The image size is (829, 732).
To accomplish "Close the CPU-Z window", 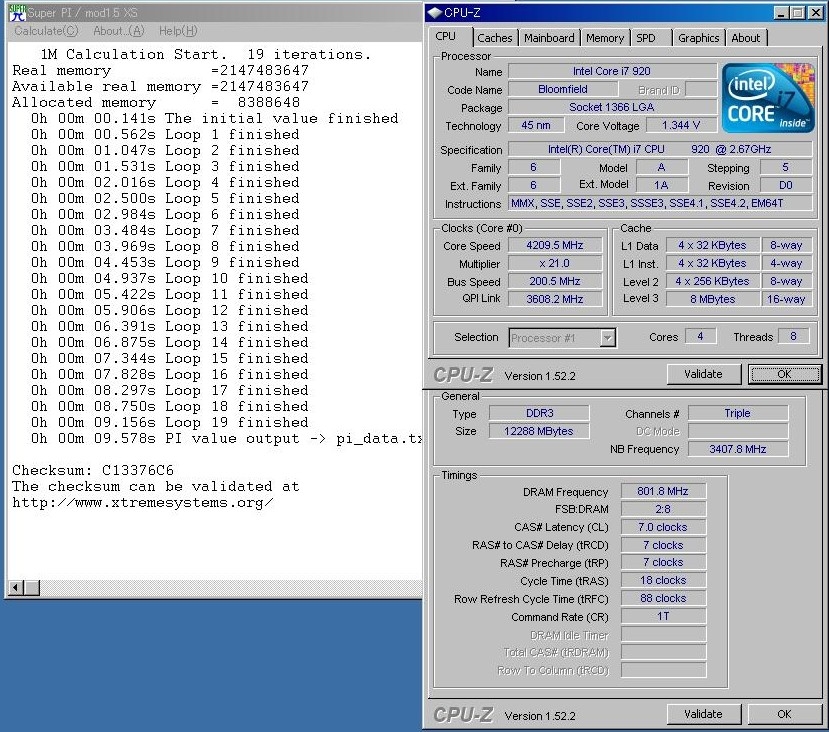I will point(813,13).
